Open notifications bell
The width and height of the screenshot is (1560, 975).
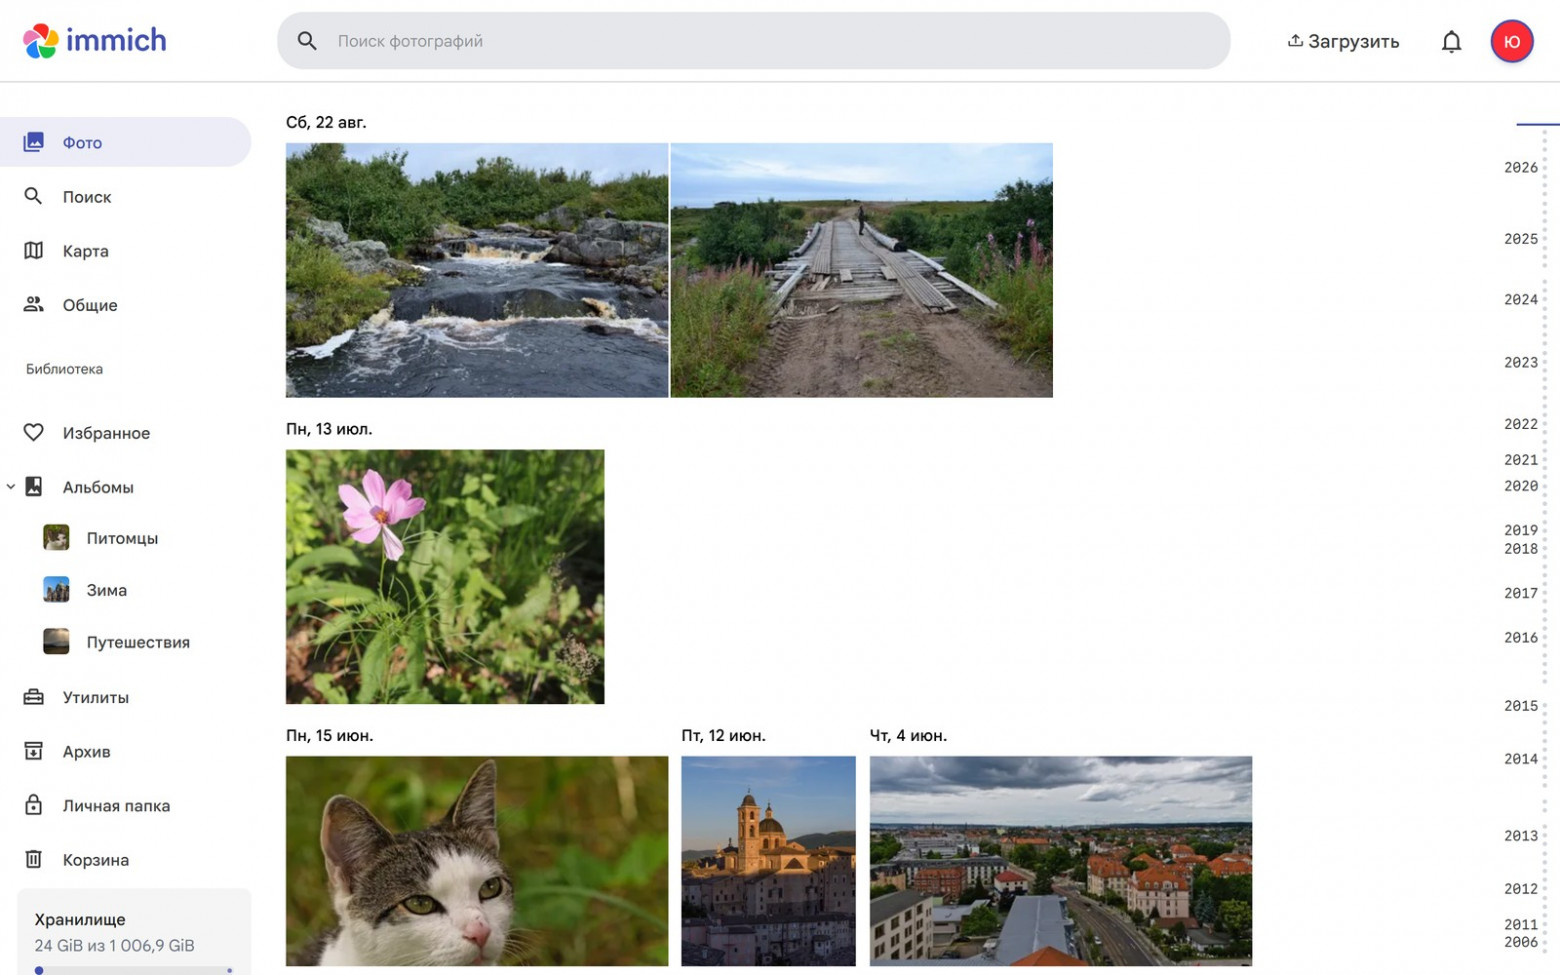coord(1451,41)
